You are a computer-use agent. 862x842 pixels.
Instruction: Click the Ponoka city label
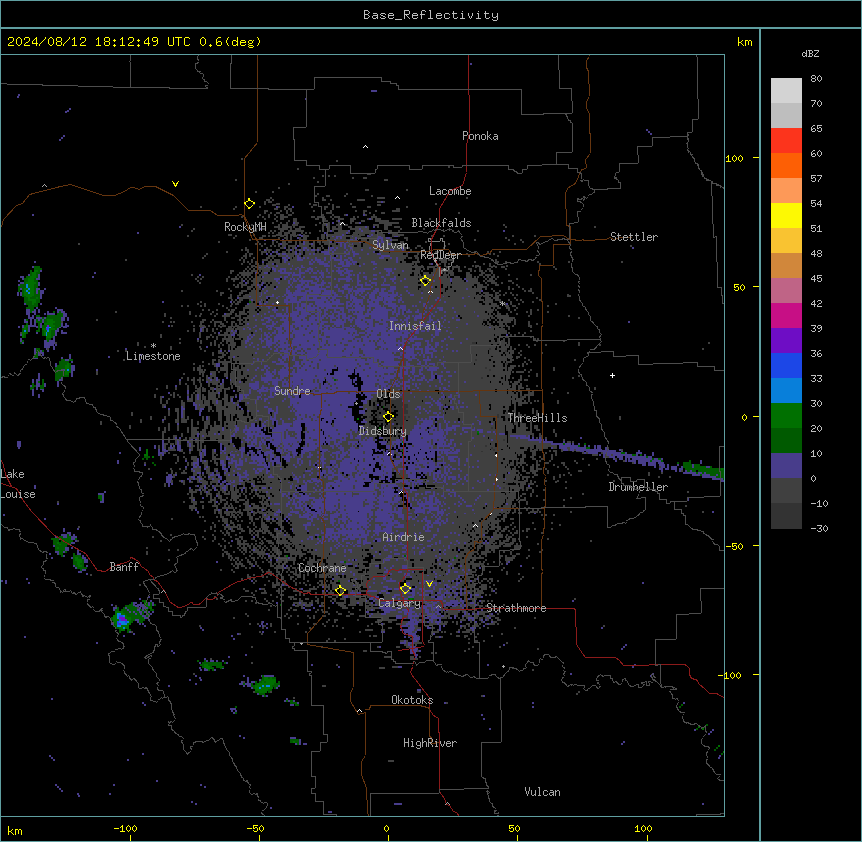coord(480,136)
